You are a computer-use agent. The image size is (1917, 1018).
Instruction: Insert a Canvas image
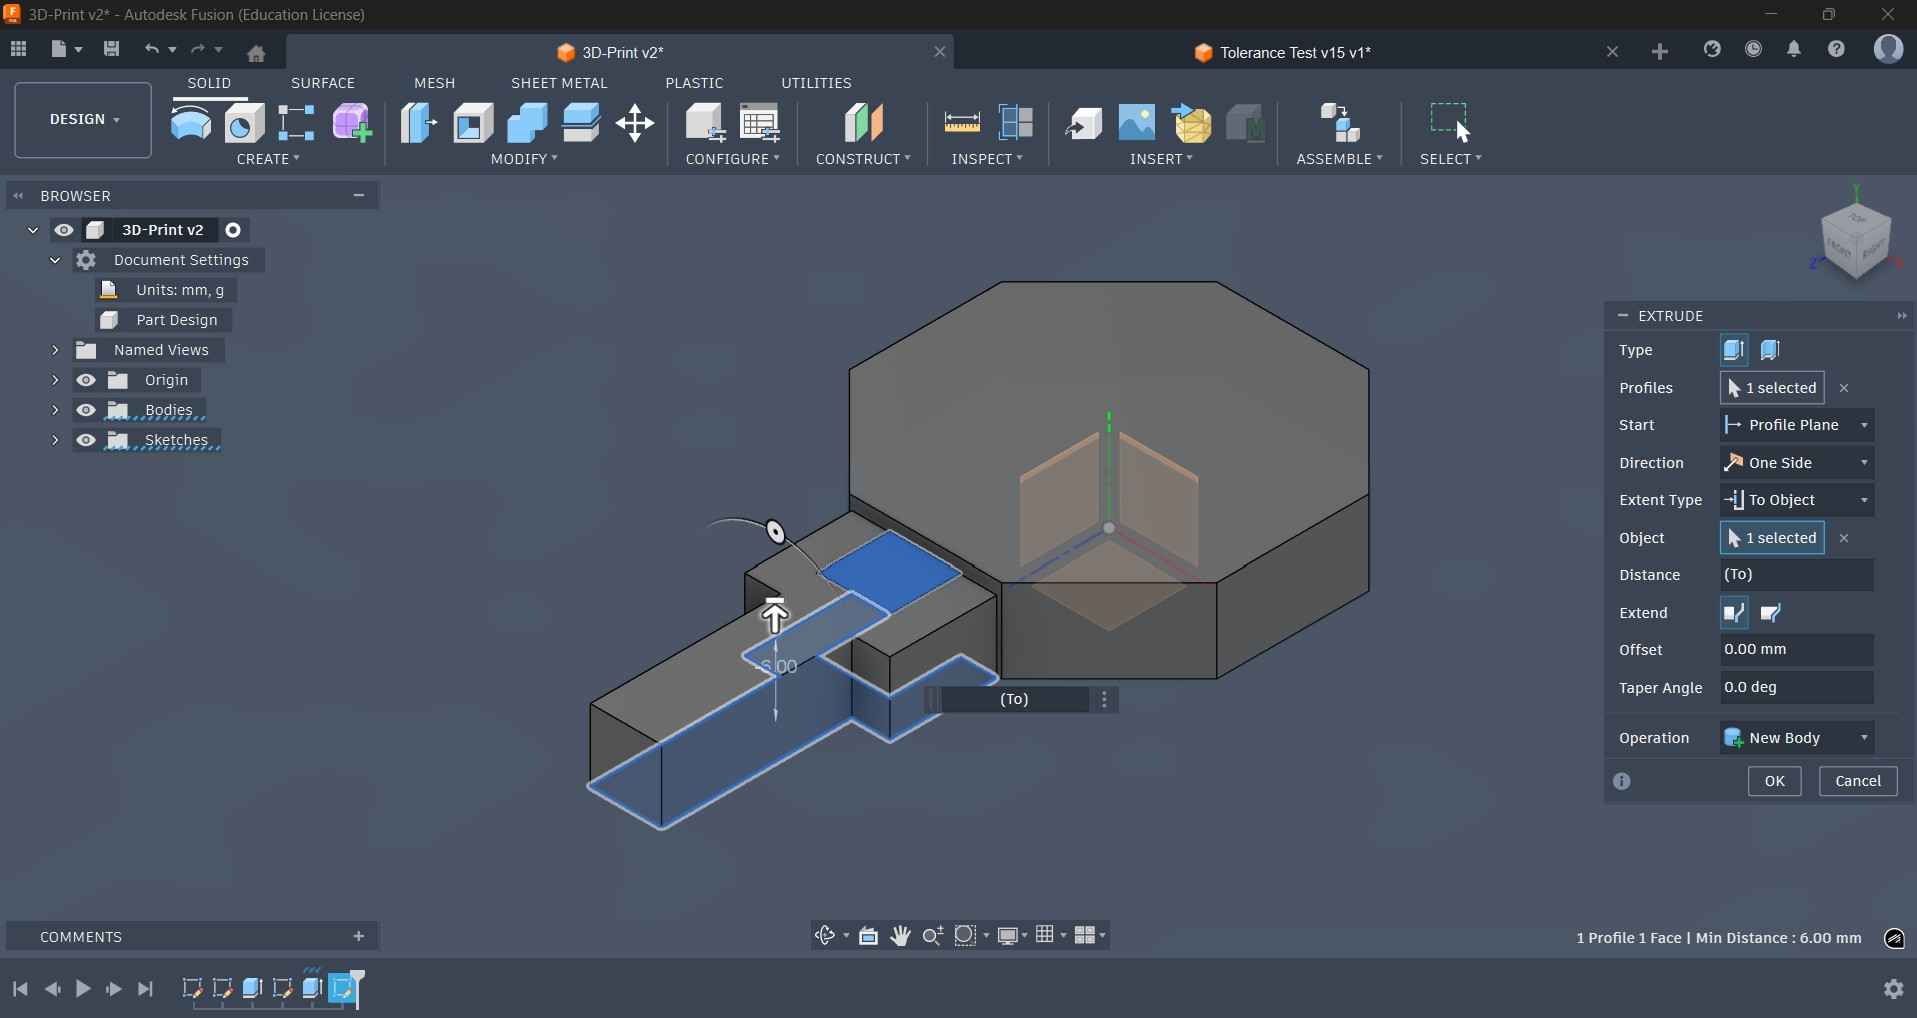pos(1136,122)
